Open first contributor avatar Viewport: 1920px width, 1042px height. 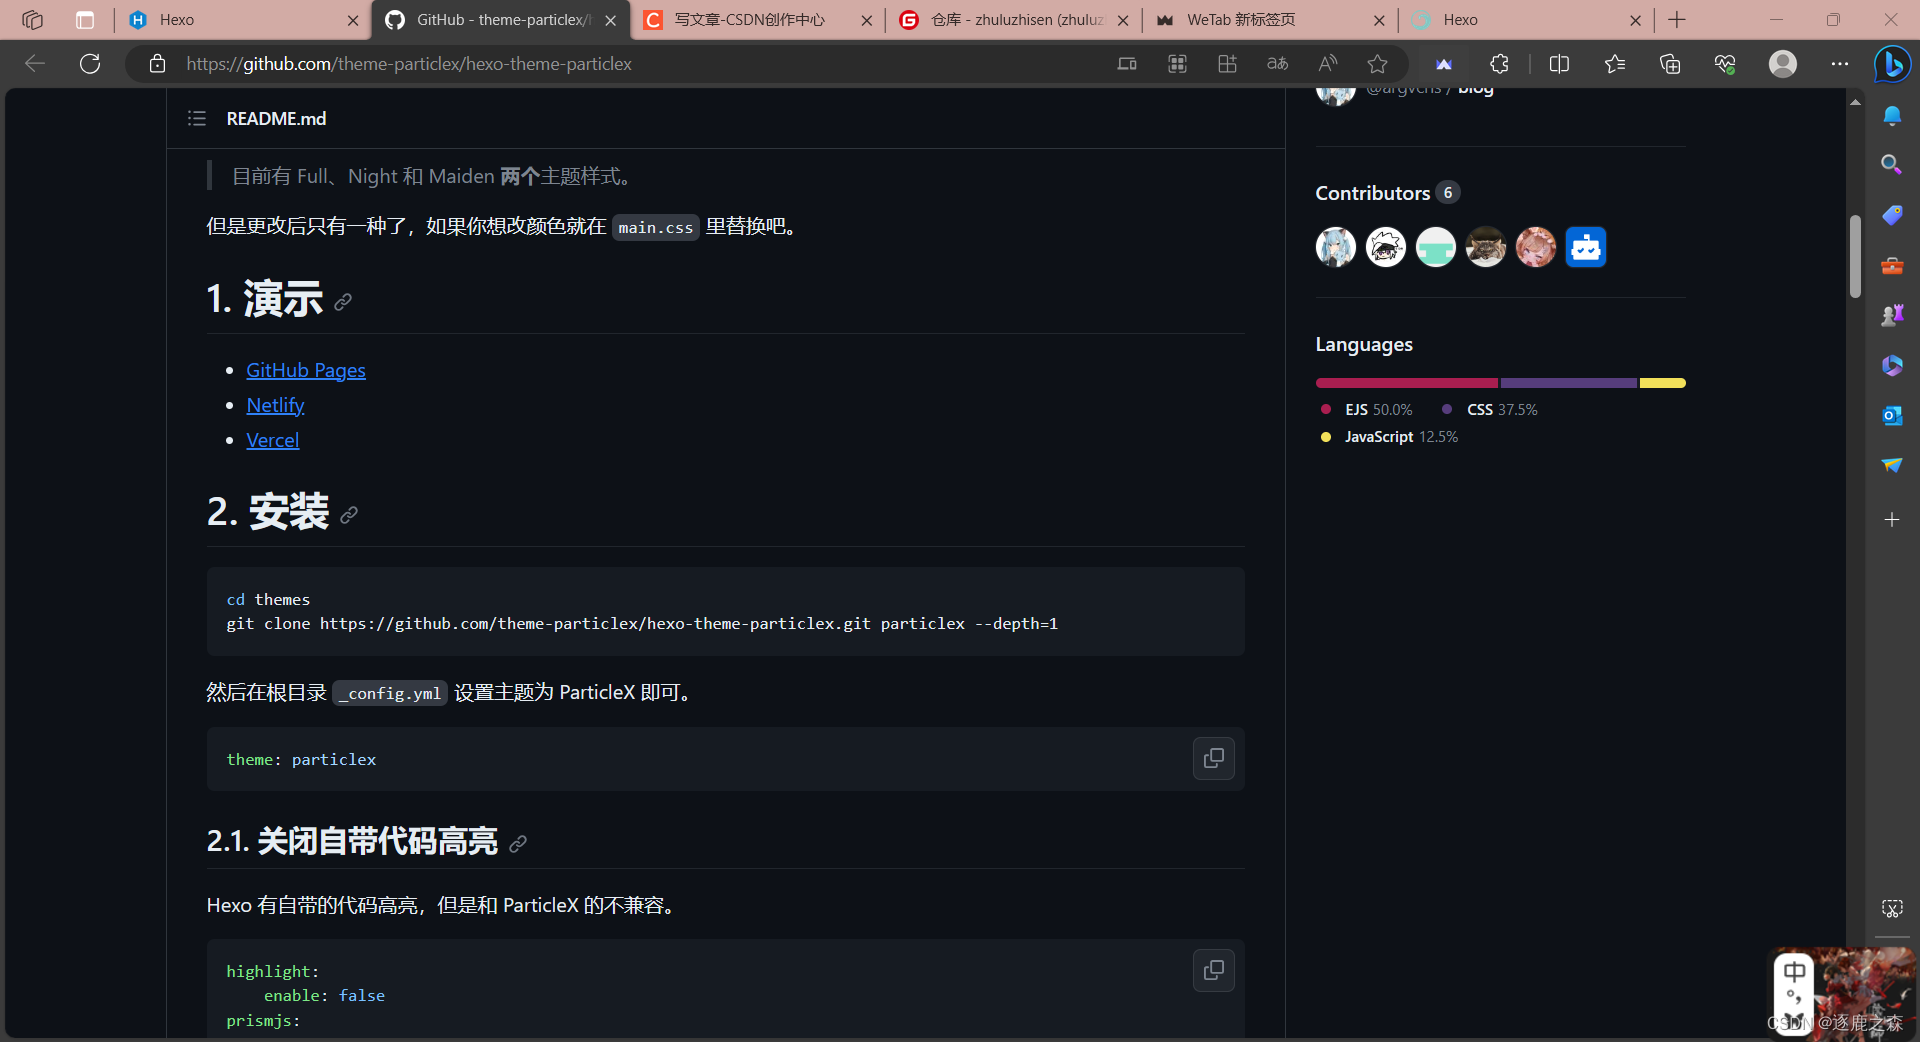[x=1335, y=247]
